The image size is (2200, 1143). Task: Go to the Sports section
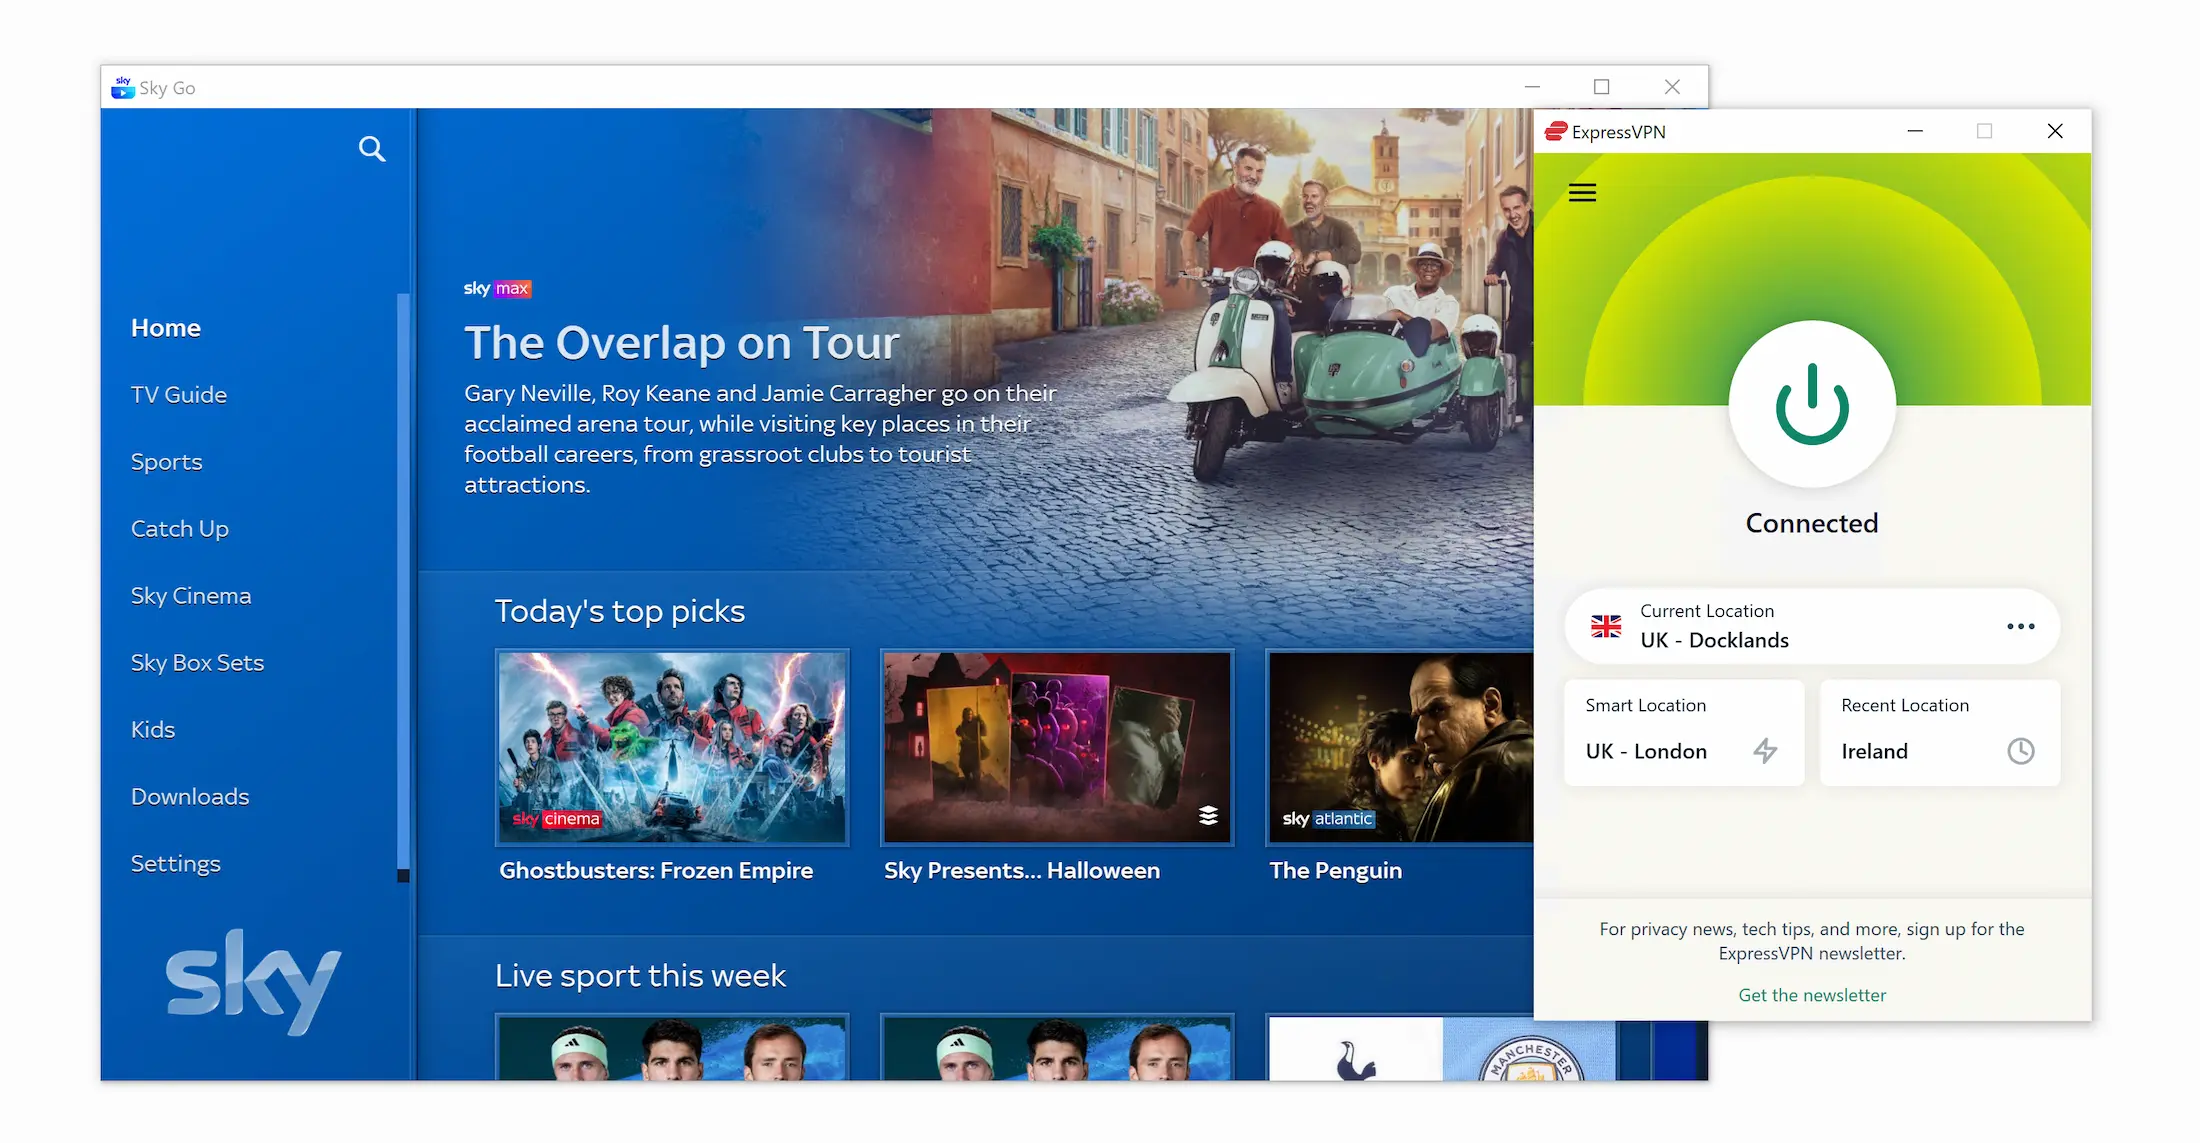[x=166, y=461]
